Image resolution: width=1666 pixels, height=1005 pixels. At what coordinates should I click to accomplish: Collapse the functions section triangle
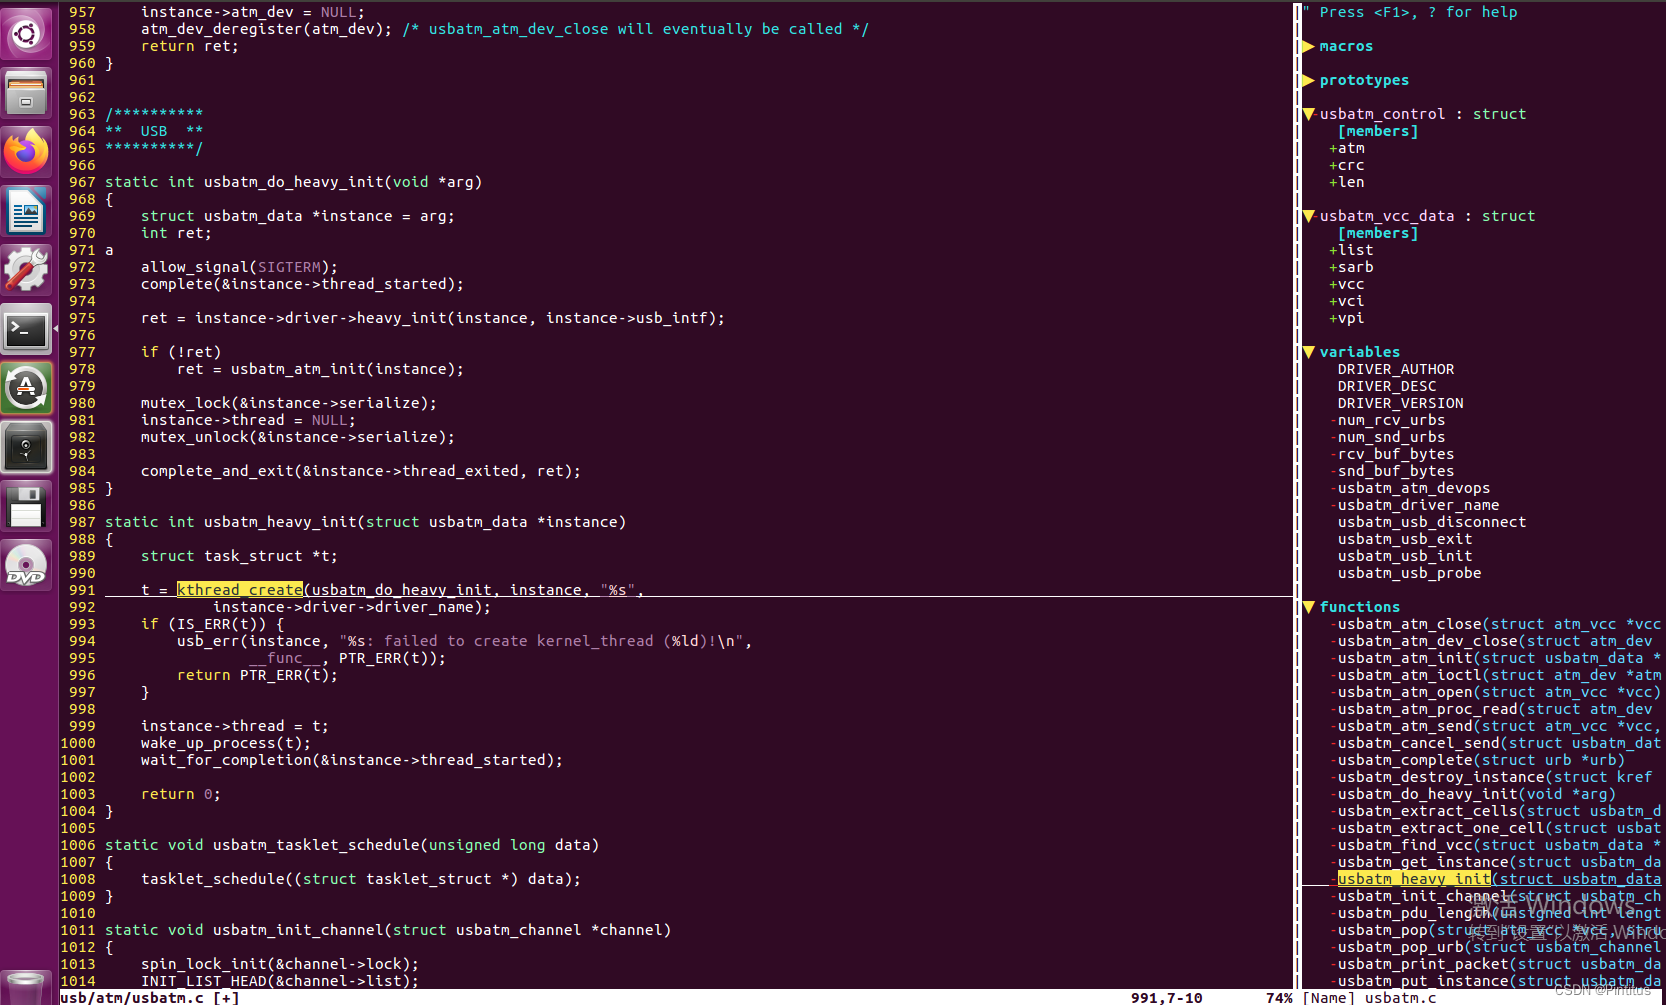1309,607
